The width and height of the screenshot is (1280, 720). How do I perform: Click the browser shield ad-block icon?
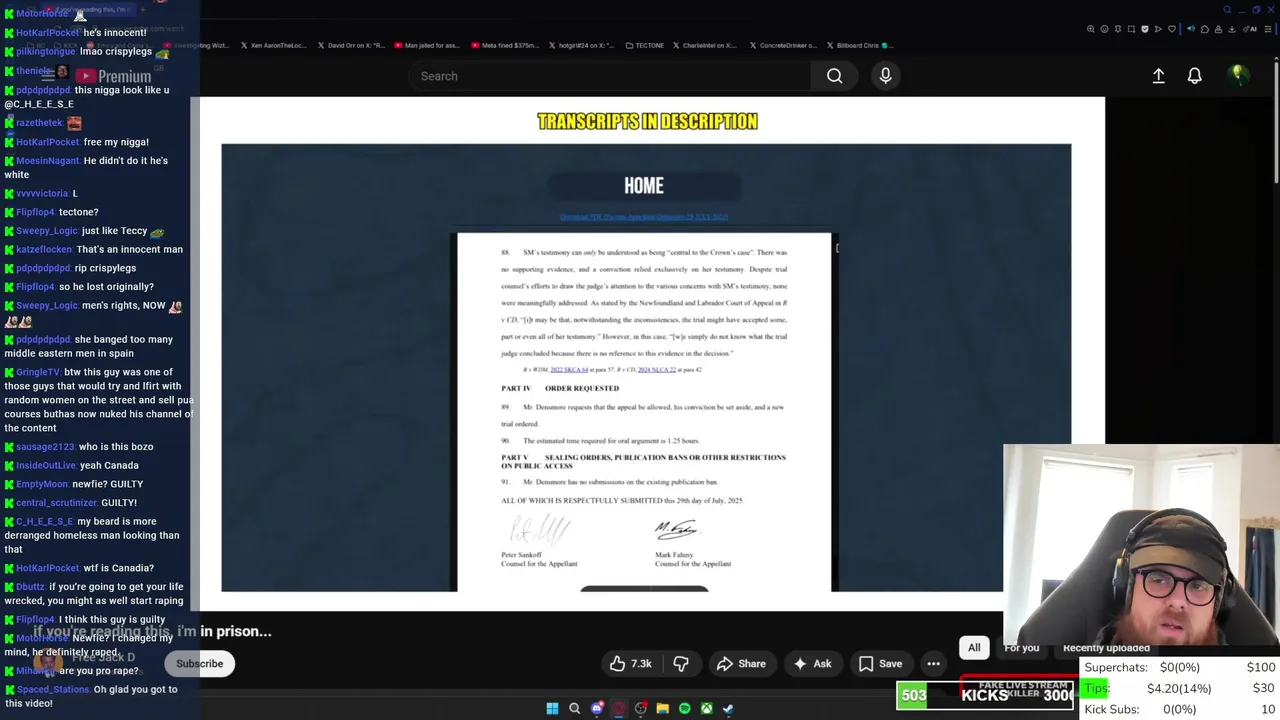1145,29
